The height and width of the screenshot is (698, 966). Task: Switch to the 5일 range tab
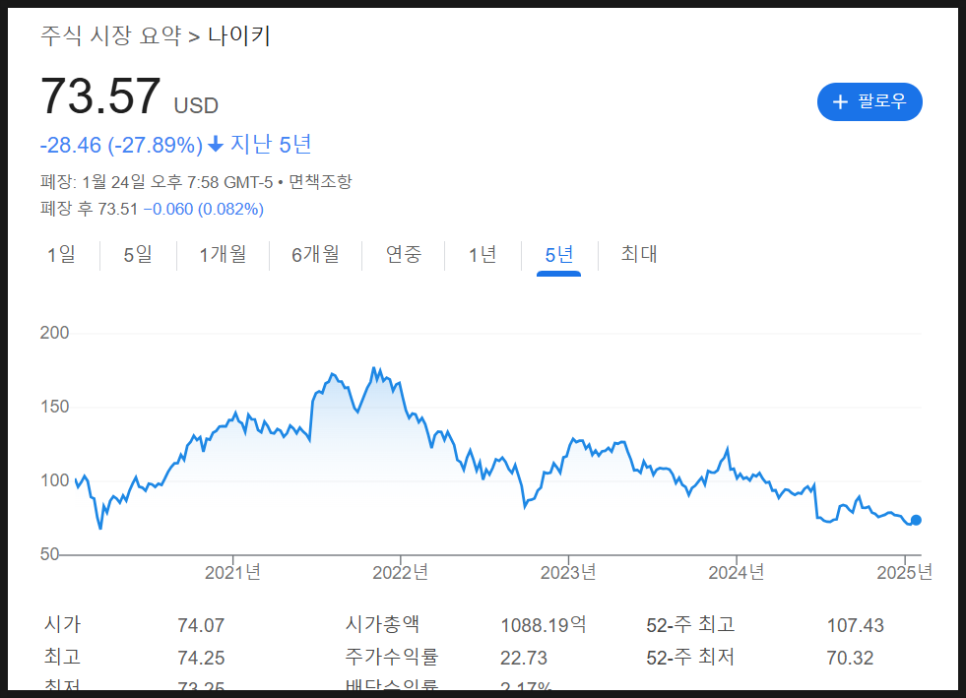(x=138, y=254)
